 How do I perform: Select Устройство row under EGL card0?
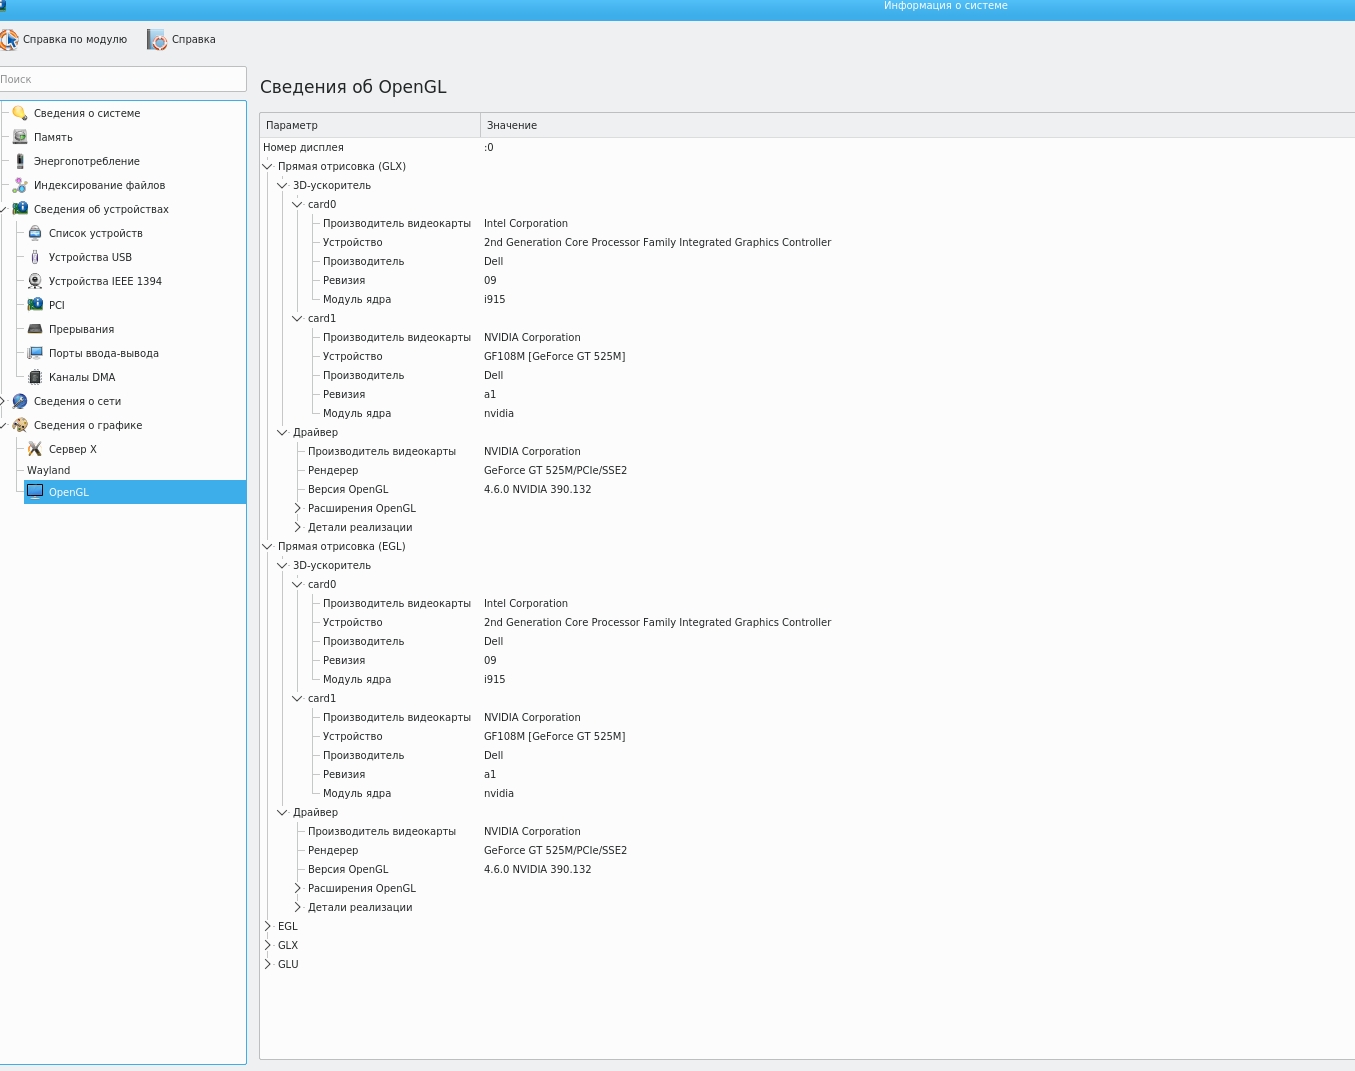click(807, 622)
